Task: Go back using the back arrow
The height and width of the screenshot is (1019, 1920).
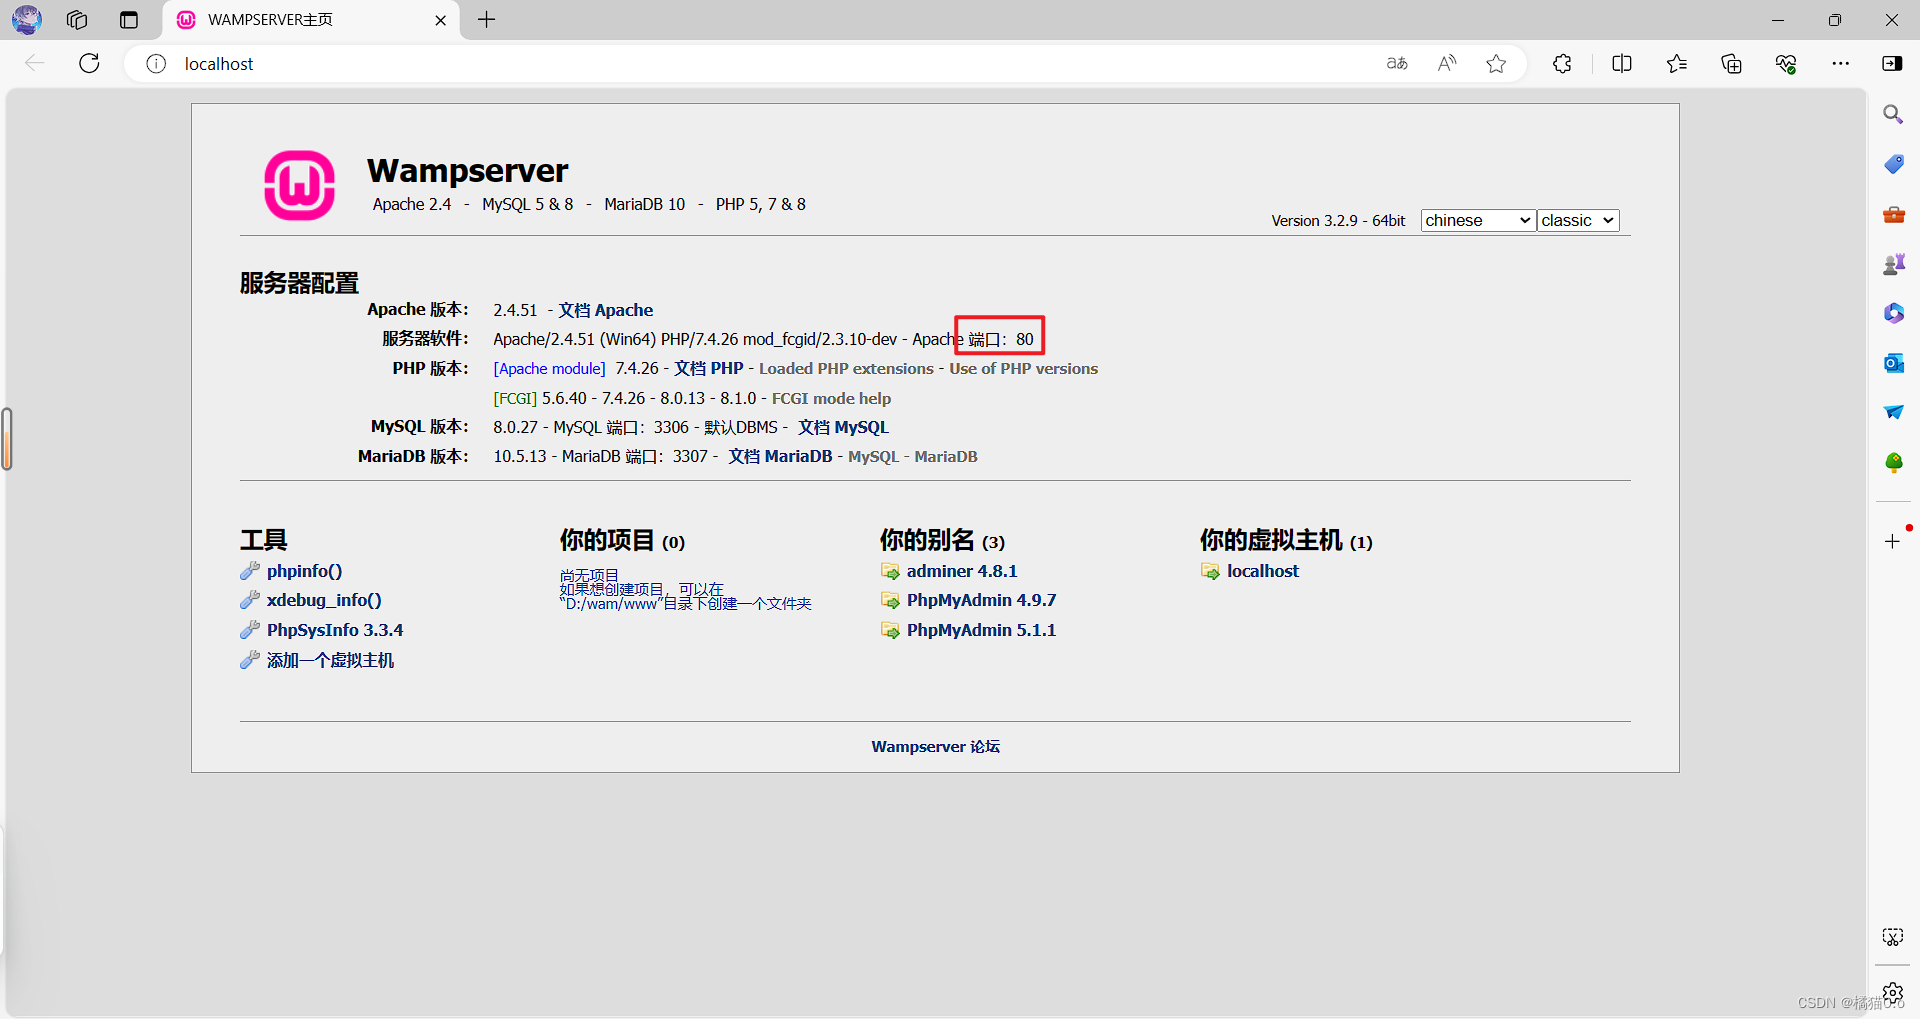Action: 35,63
